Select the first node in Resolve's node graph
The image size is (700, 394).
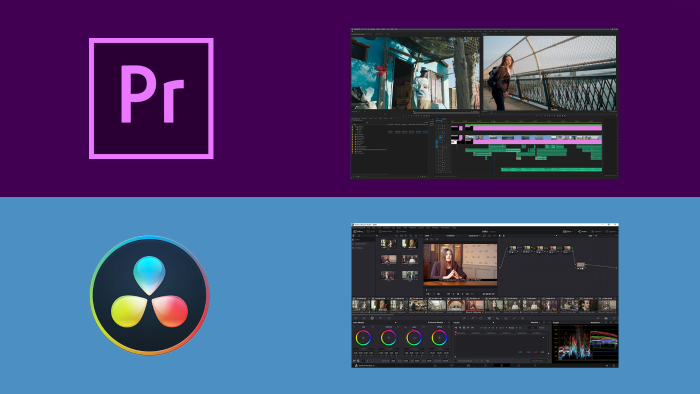point(512,249)
